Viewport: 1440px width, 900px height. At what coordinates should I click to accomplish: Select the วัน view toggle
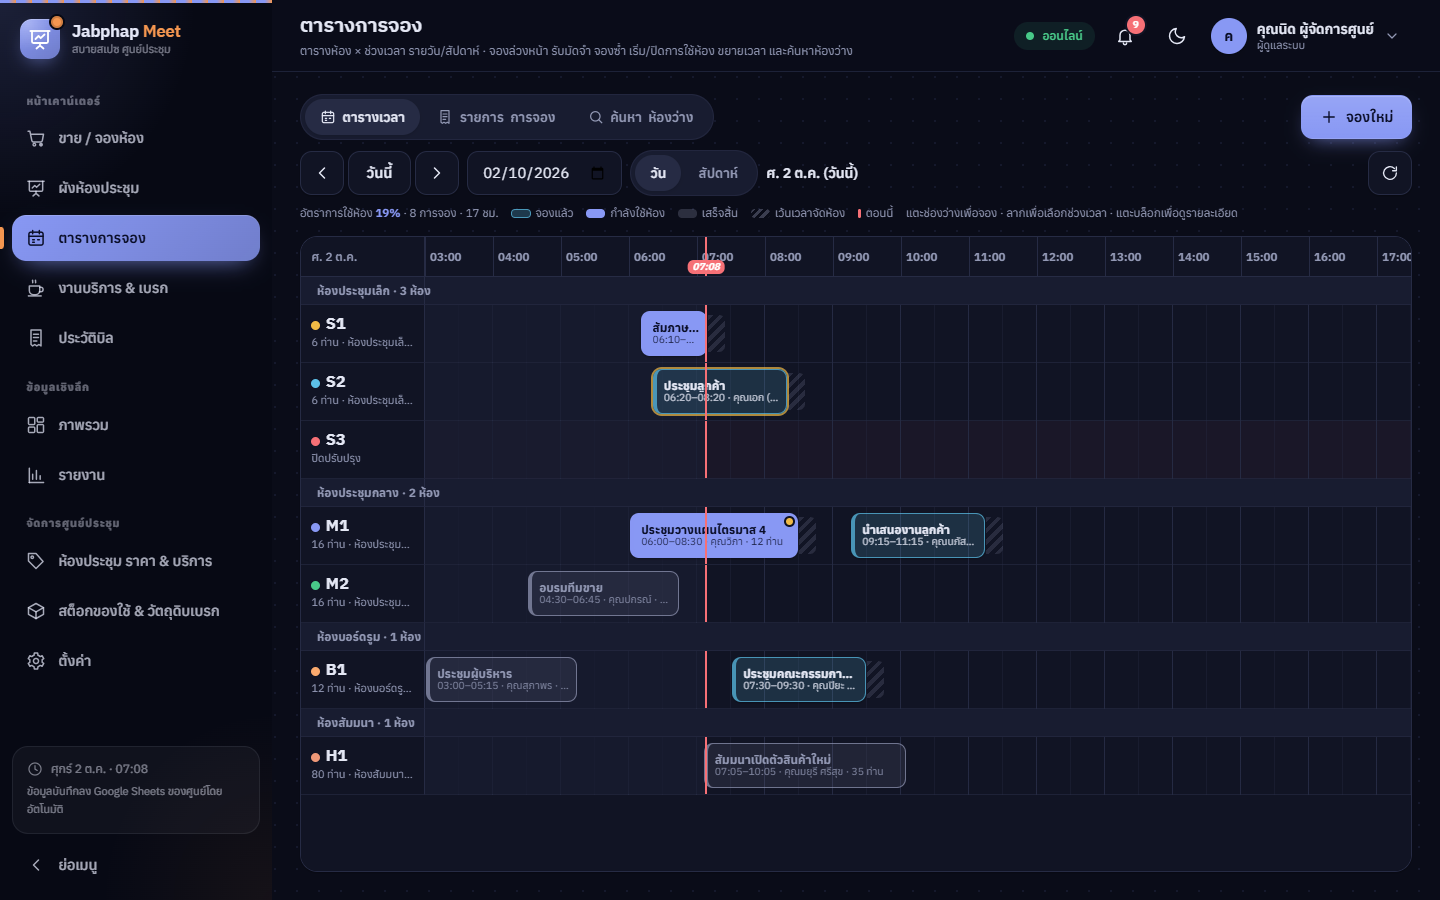point(658,173)
